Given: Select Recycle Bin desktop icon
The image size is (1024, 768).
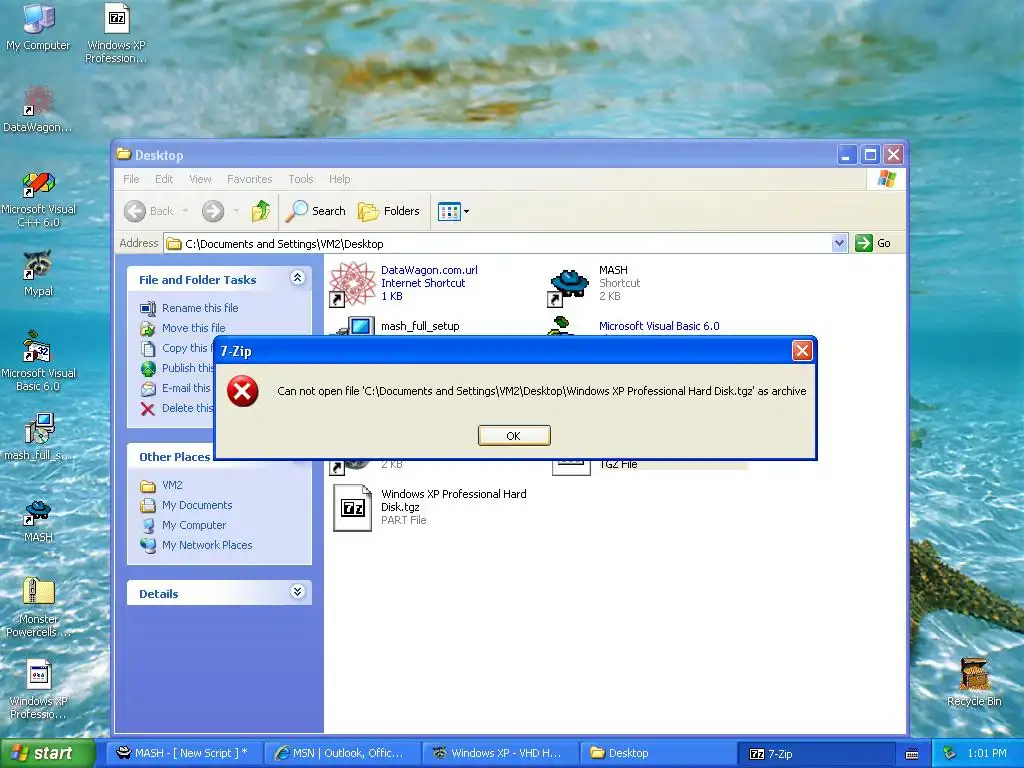Looking at the screenshot, I should (x=974, y=682).
